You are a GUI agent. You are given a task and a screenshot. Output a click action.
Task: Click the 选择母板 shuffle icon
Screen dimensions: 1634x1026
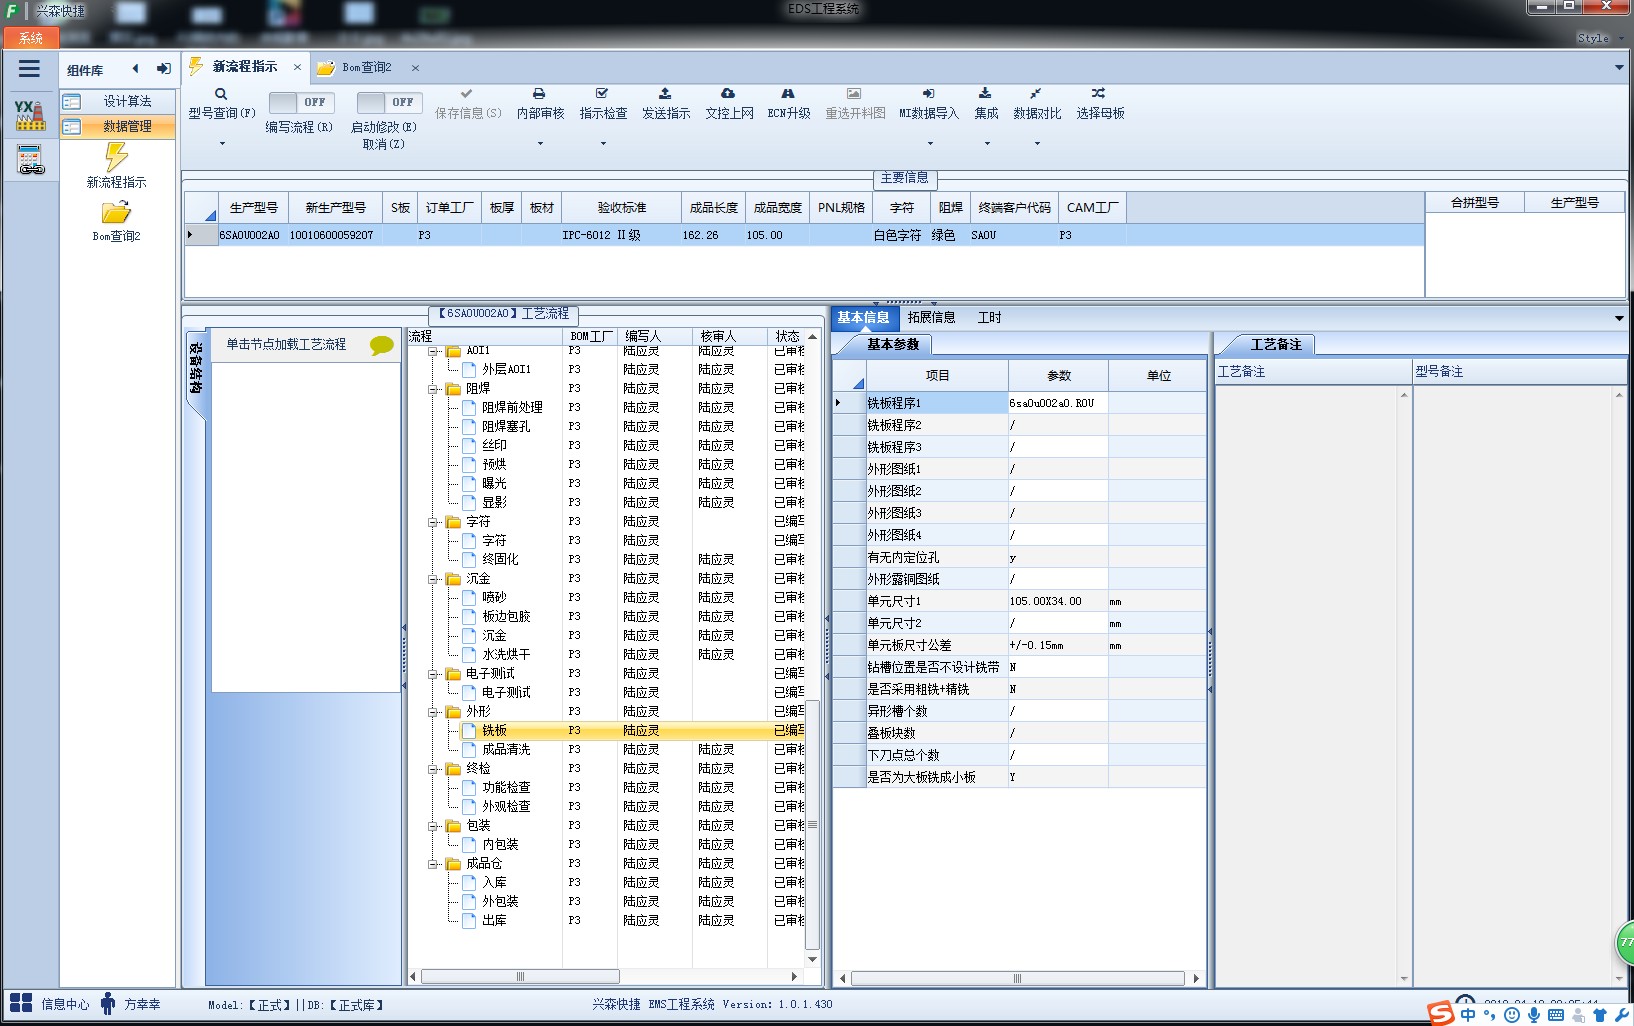click(x=1098, y=93)
